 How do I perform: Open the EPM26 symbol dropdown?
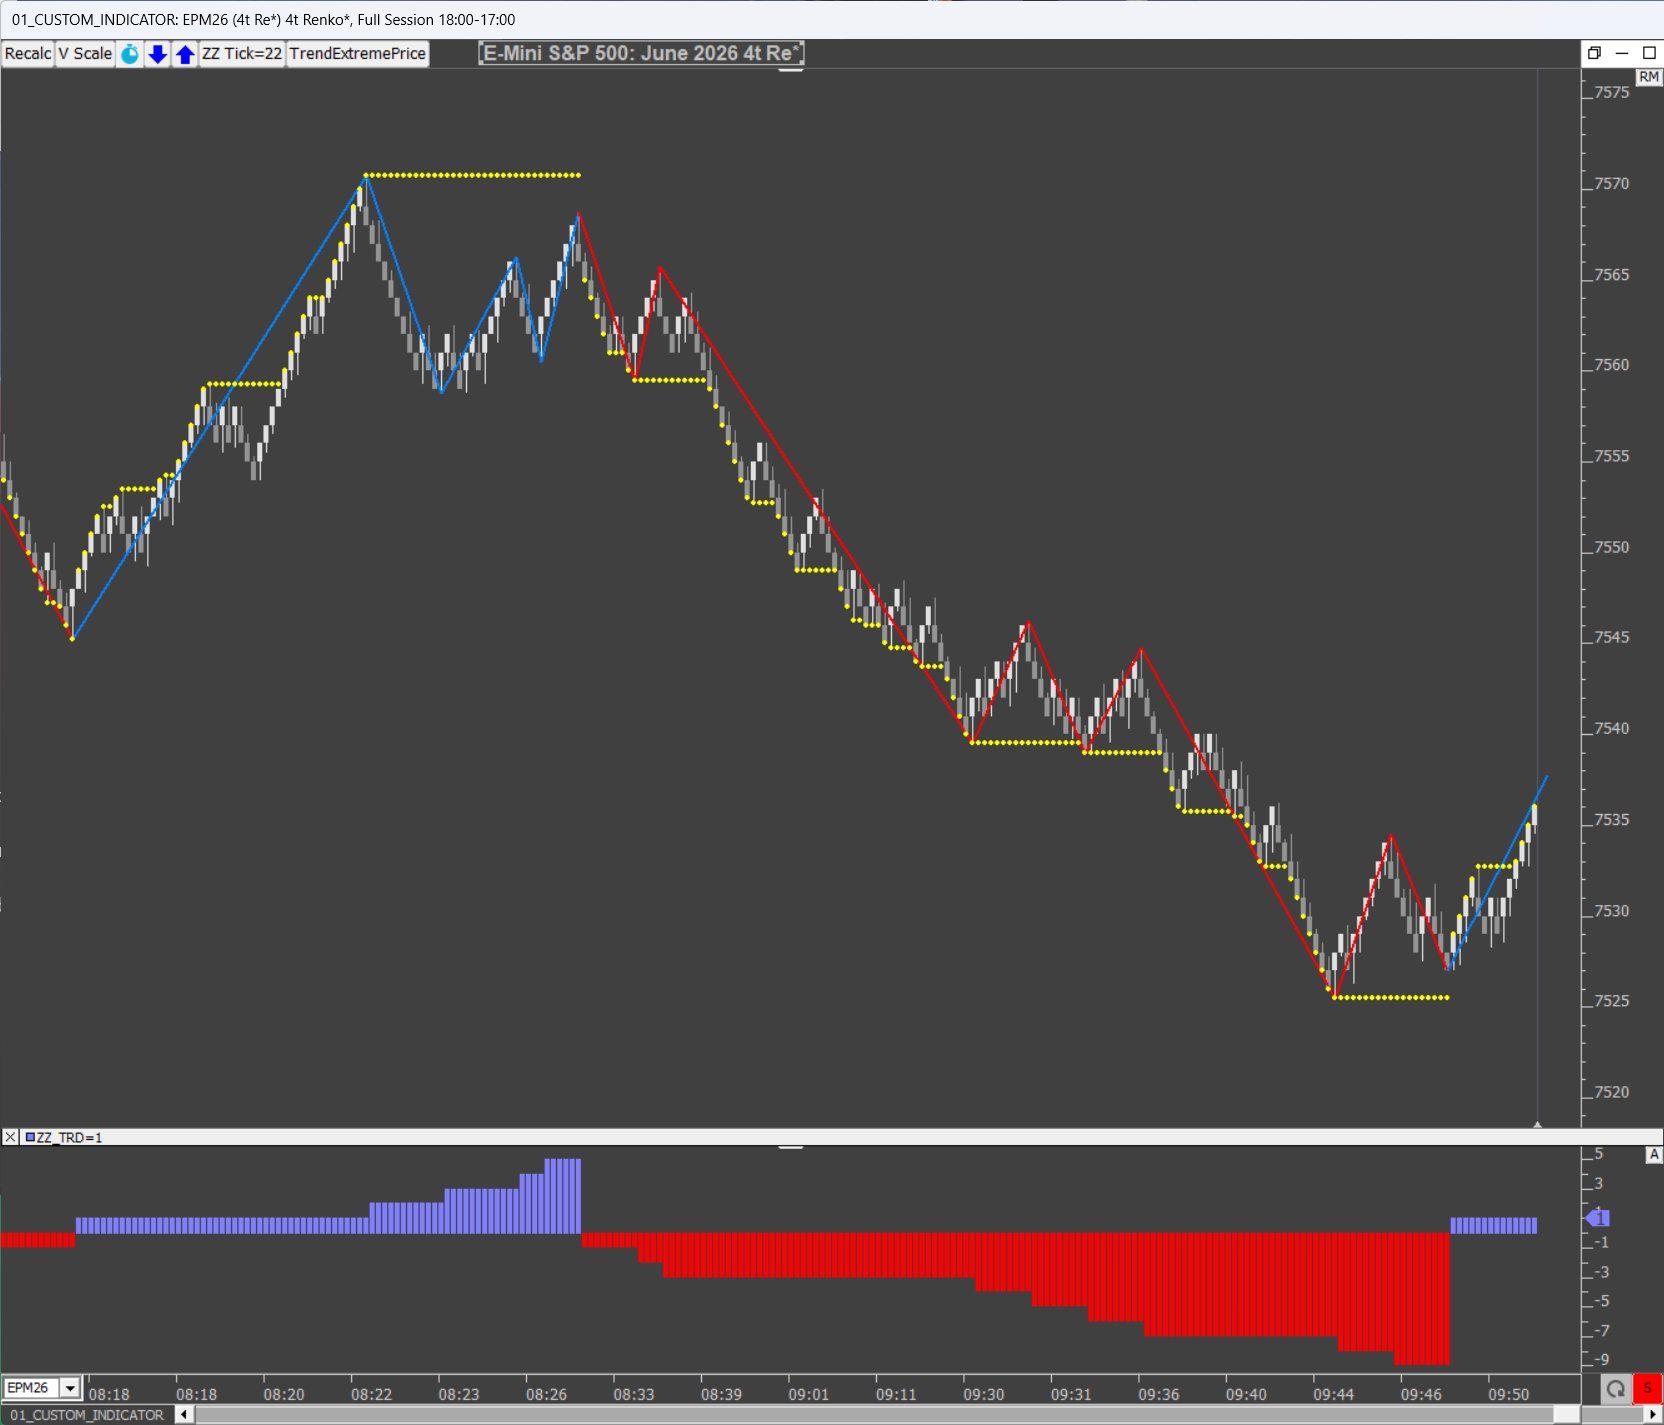coord(70,1388)
